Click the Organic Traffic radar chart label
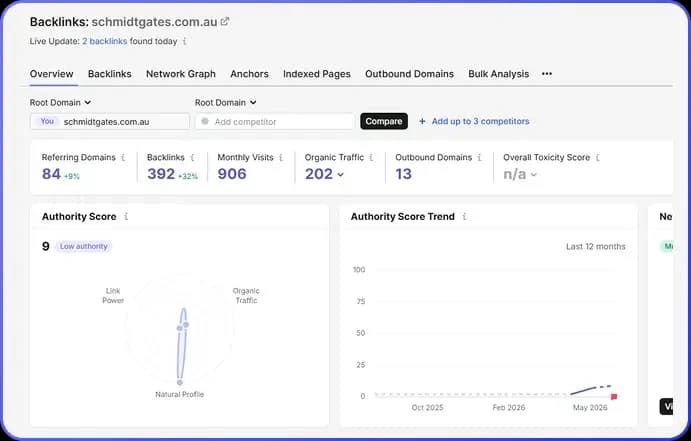The width and height of the screenshot is (691, 441). pyautogui.click(x=246, y=296)
